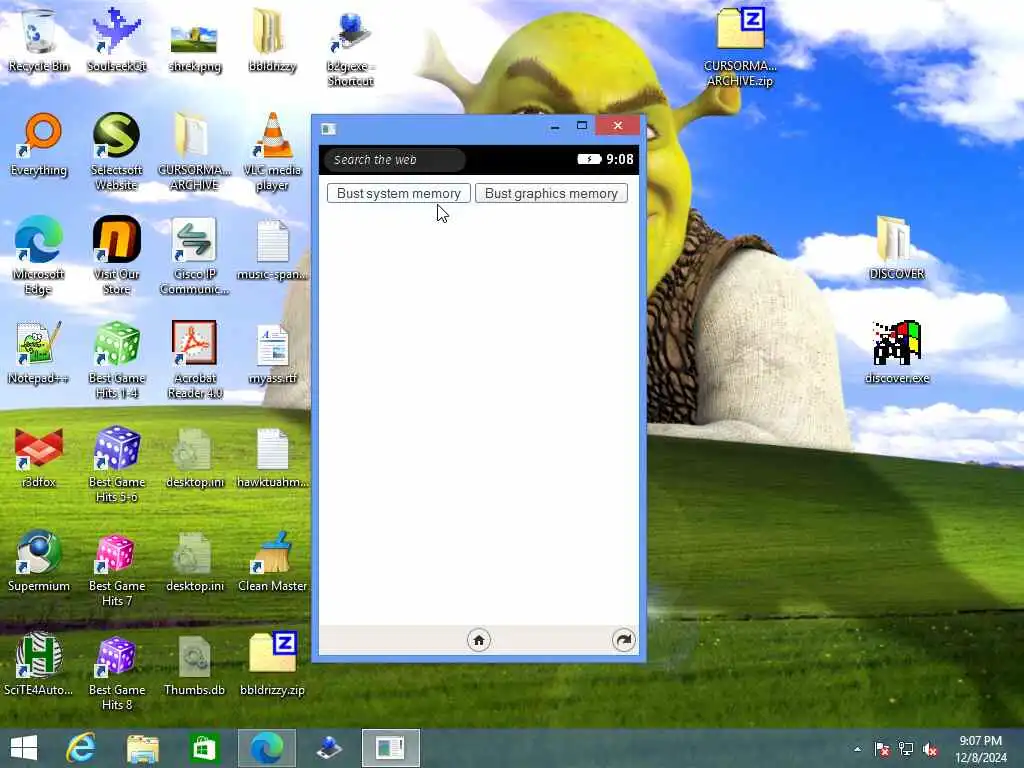The width and height of the screenshot is (1024, 768).
Task: Select the music-span text file icon
Action: pyautogui.click(x=272, y=250)
